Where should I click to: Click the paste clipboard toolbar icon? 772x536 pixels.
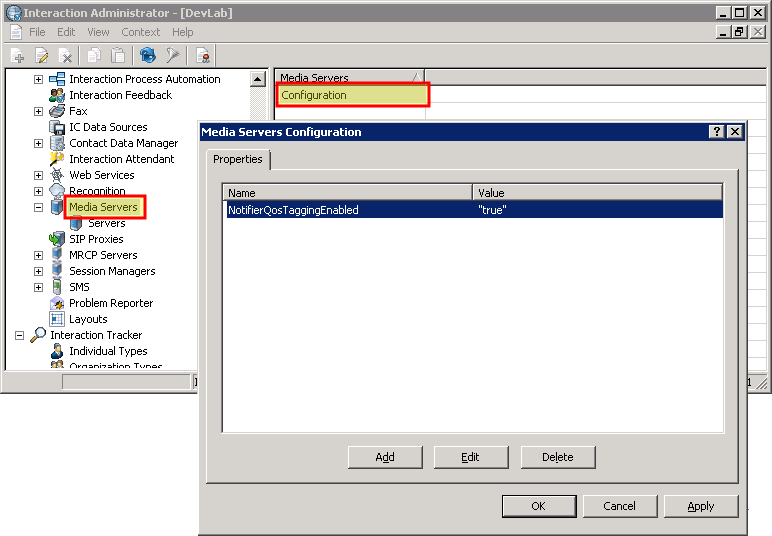118,56
